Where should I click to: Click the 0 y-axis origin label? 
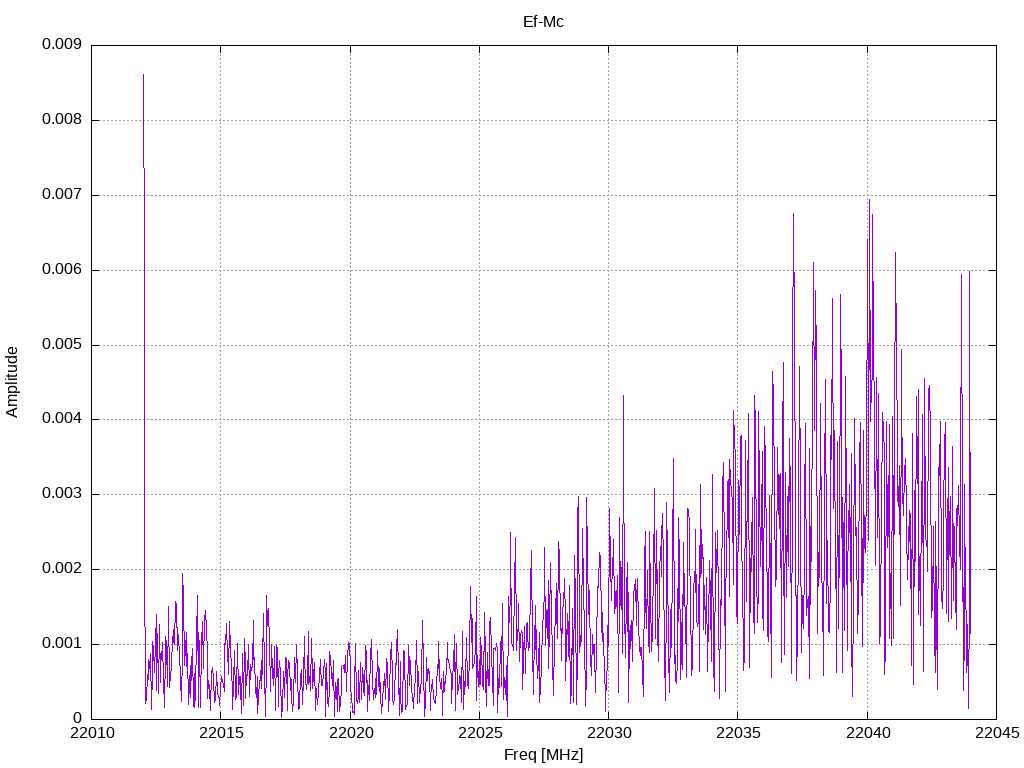77,718
